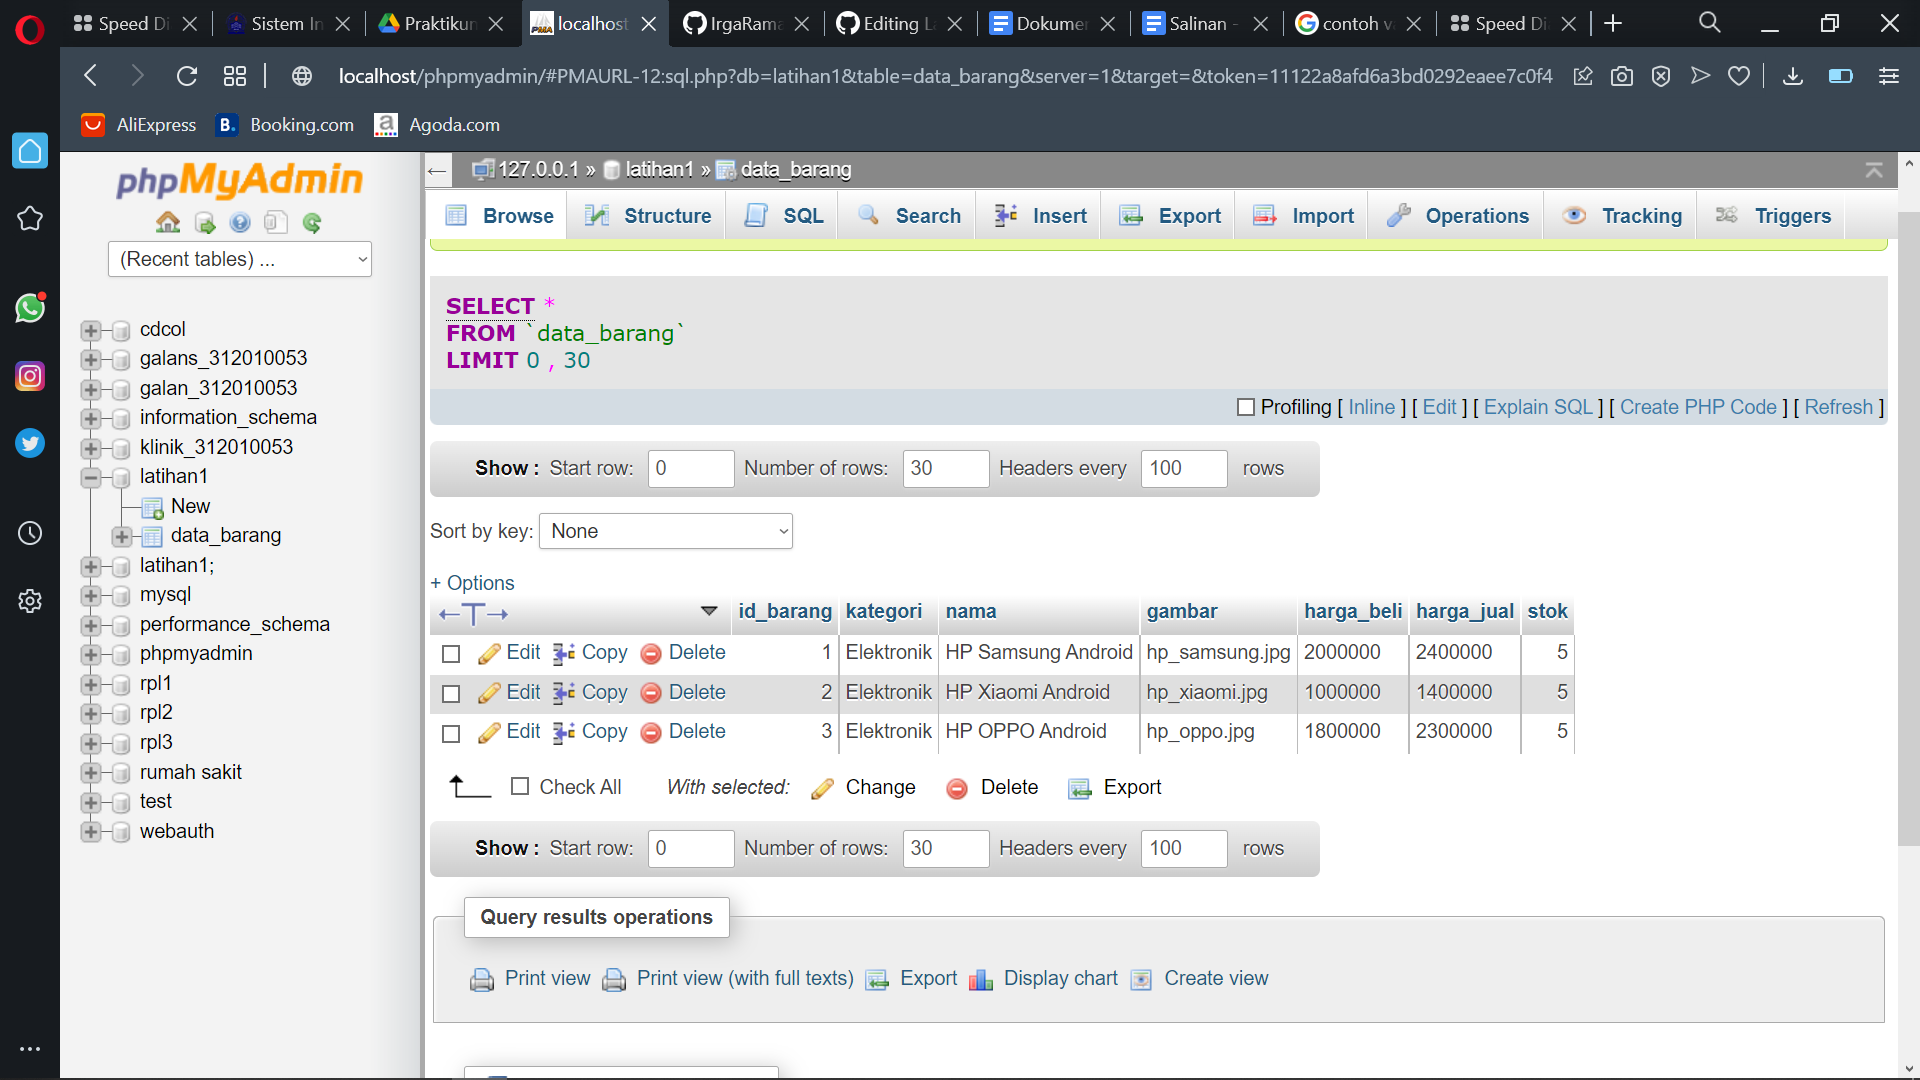This screenshot has width=1920, height=1080.
Task: Select the checkbox for HP Samsung Android row
Action: click(x=451, y=653)
